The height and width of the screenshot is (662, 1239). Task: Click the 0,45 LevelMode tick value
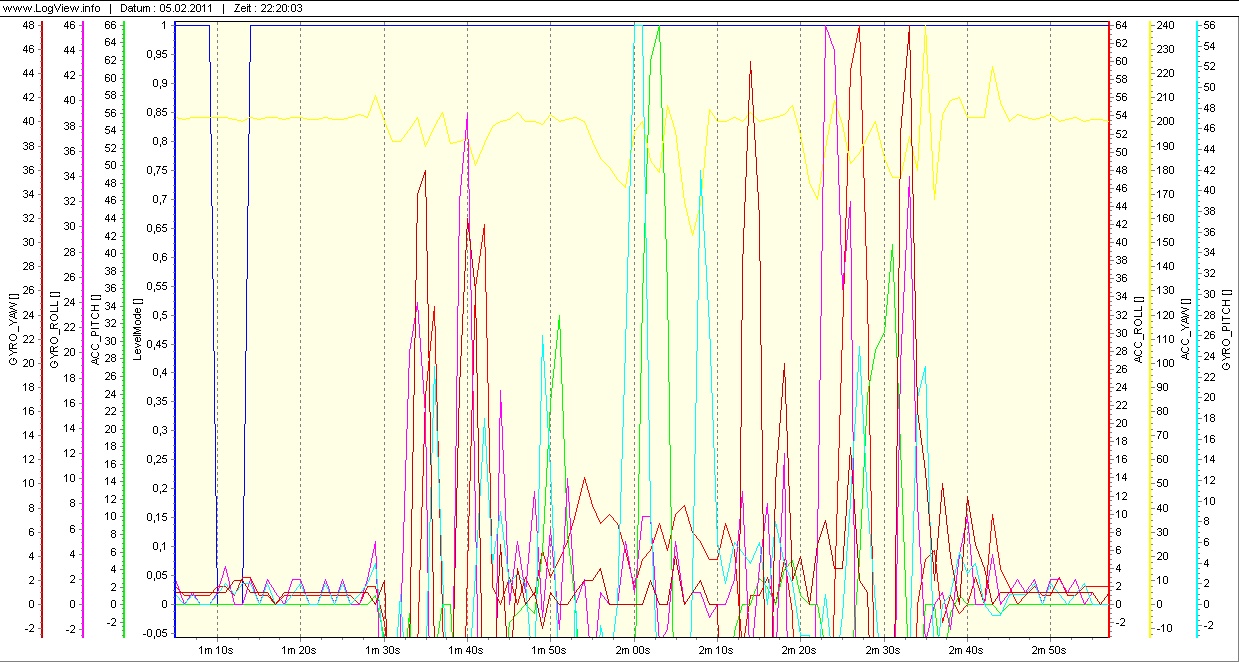click(x=159, y=344)
